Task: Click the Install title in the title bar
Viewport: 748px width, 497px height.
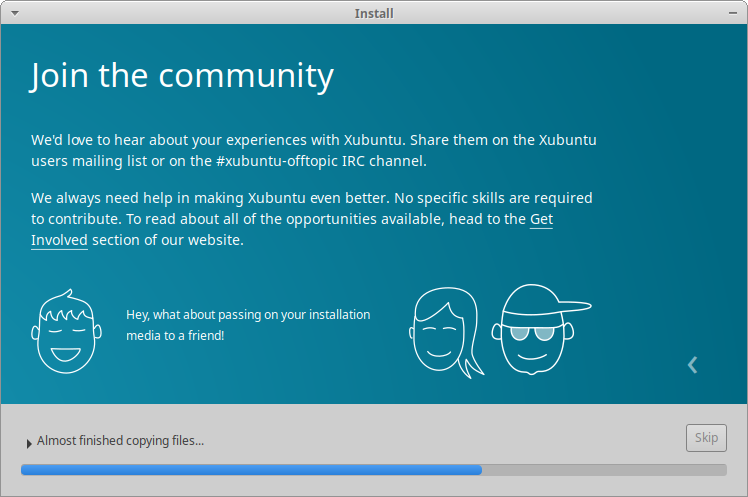Action: 374,13
